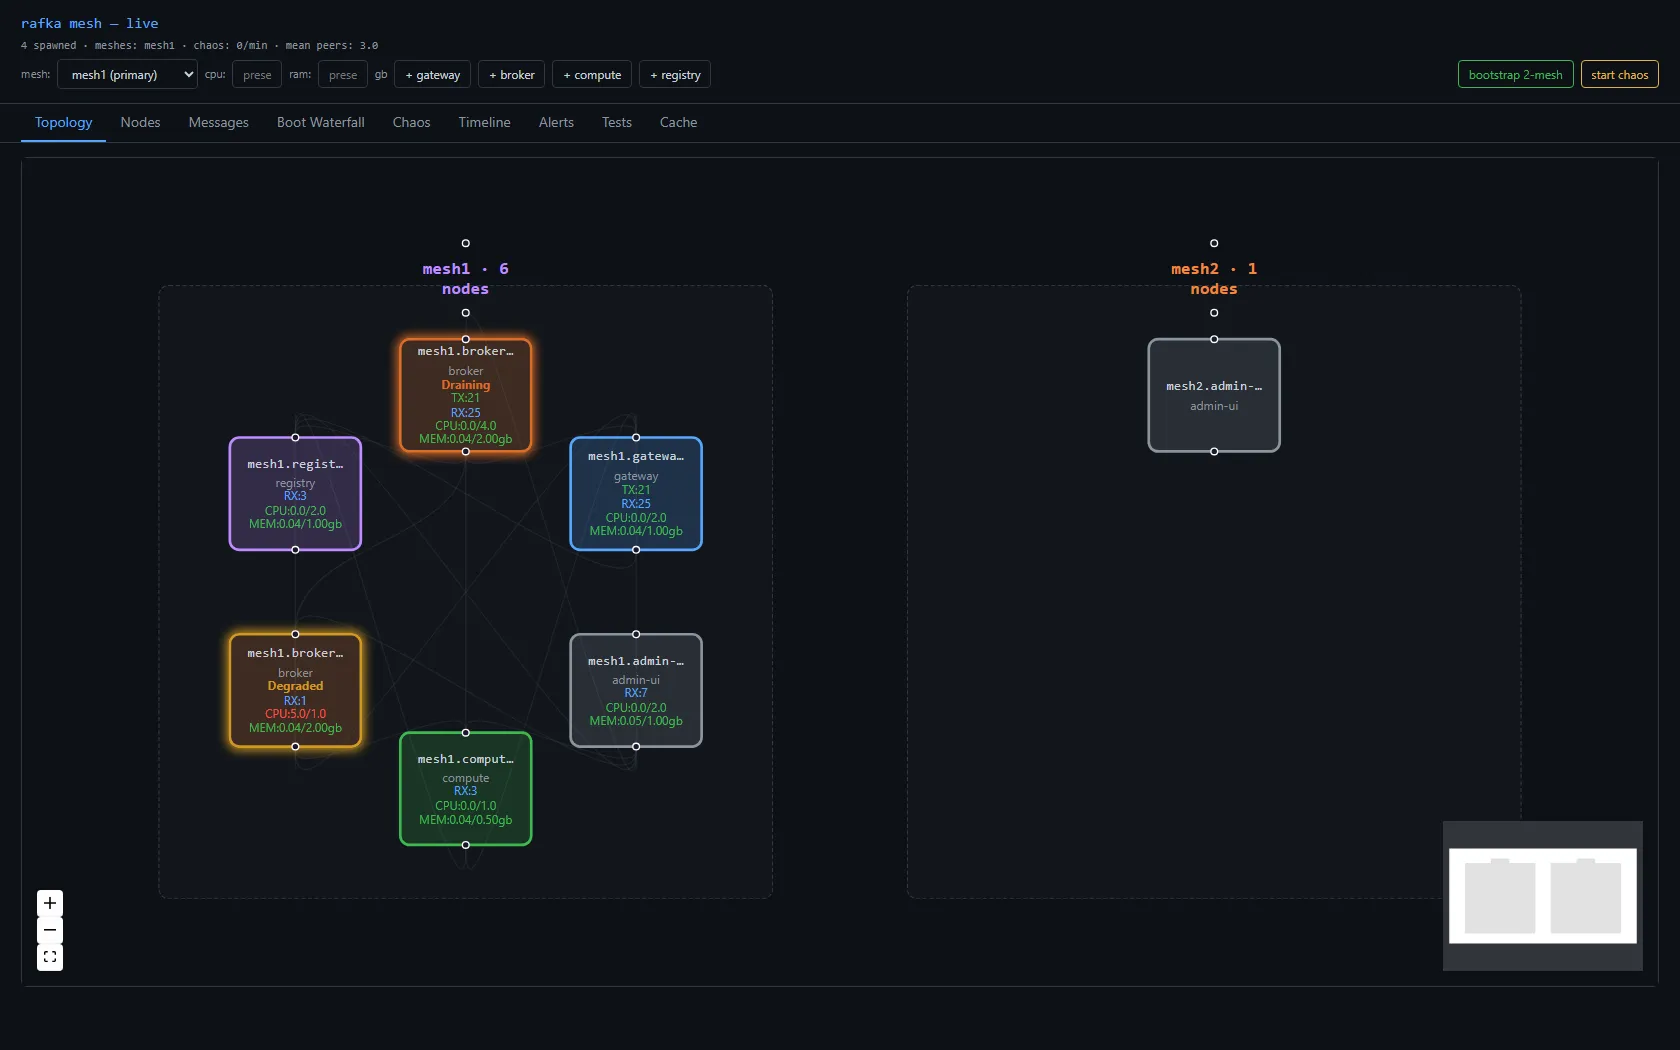The height and width of the screenshot is (1050, 1680).
Task: Open the Timeline tab
Action: pos(485,122)
